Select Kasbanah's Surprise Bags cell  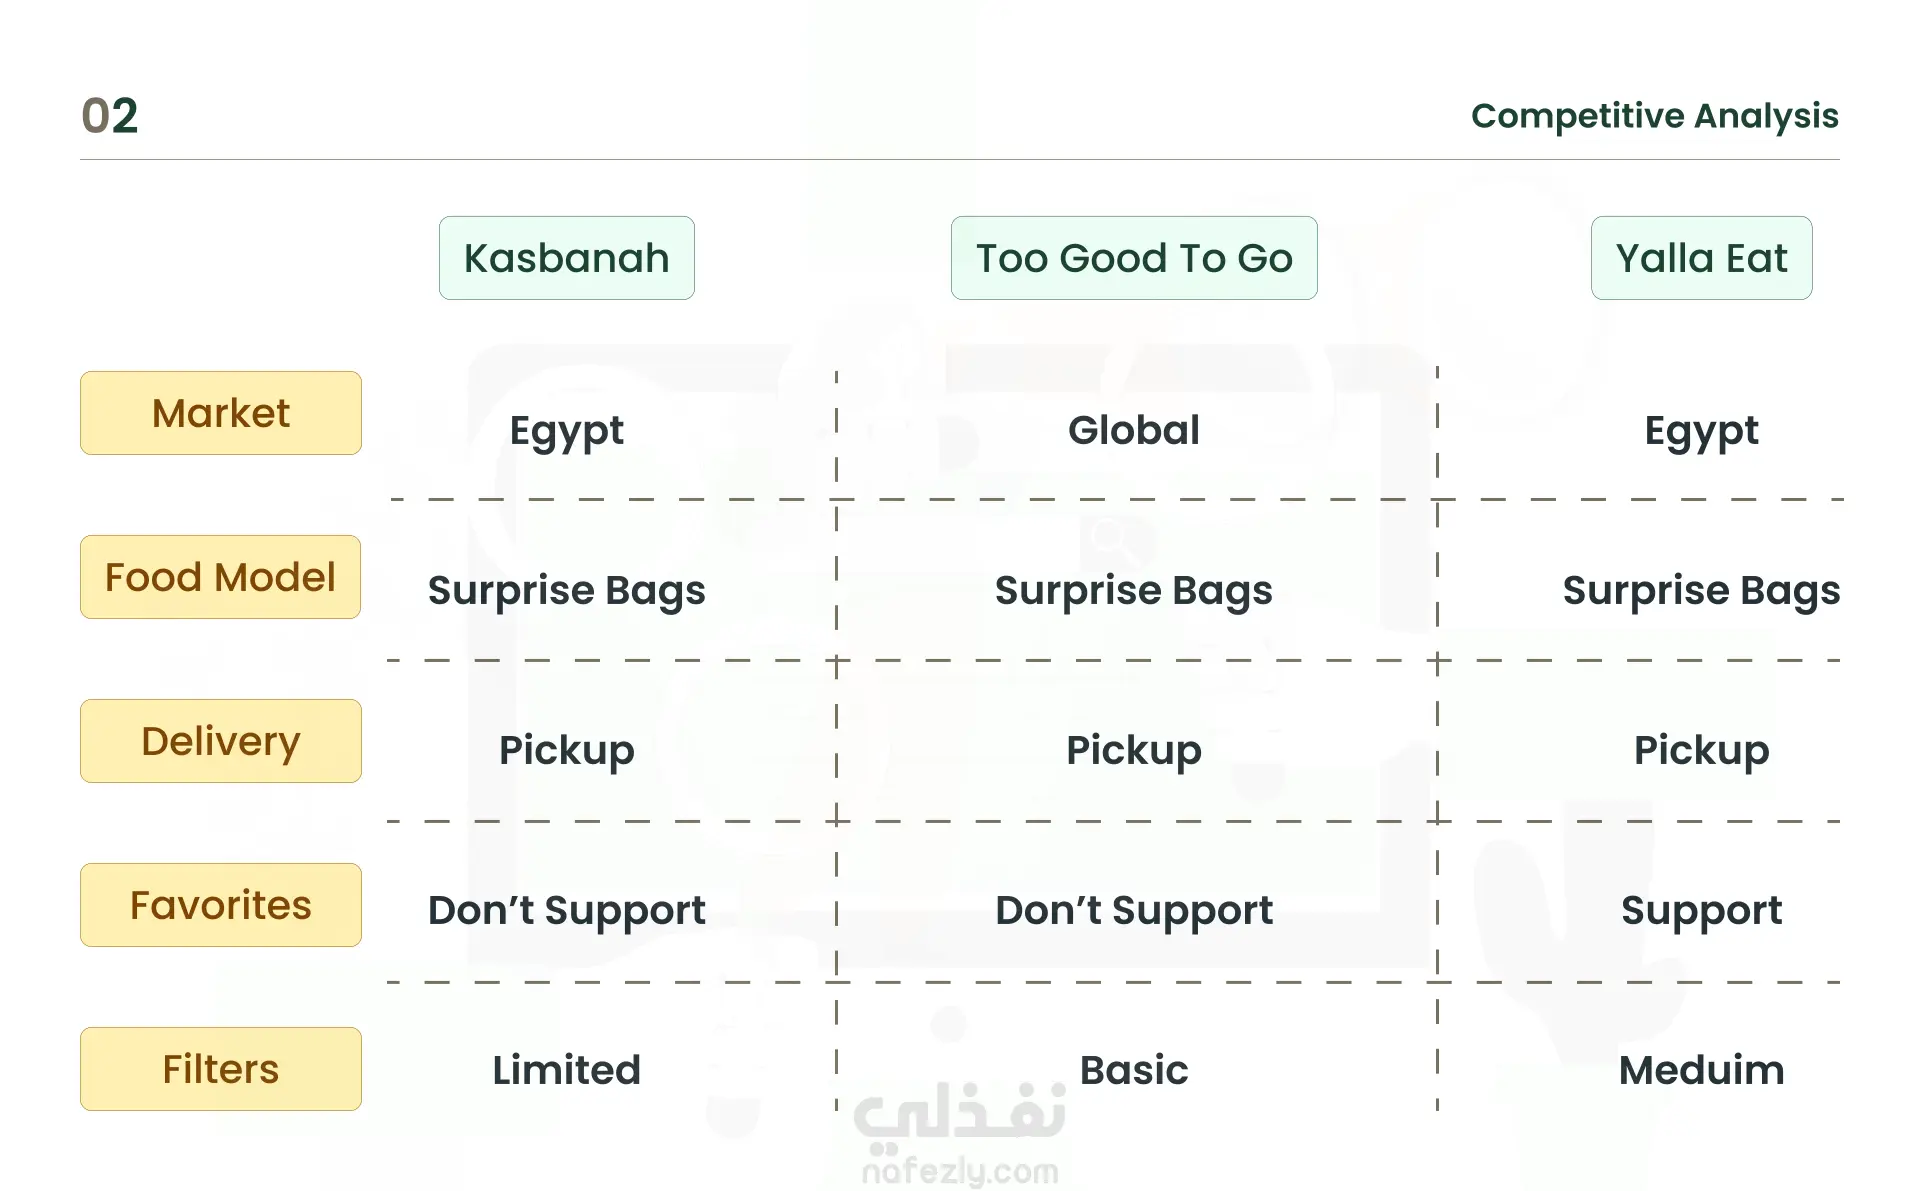567,591
